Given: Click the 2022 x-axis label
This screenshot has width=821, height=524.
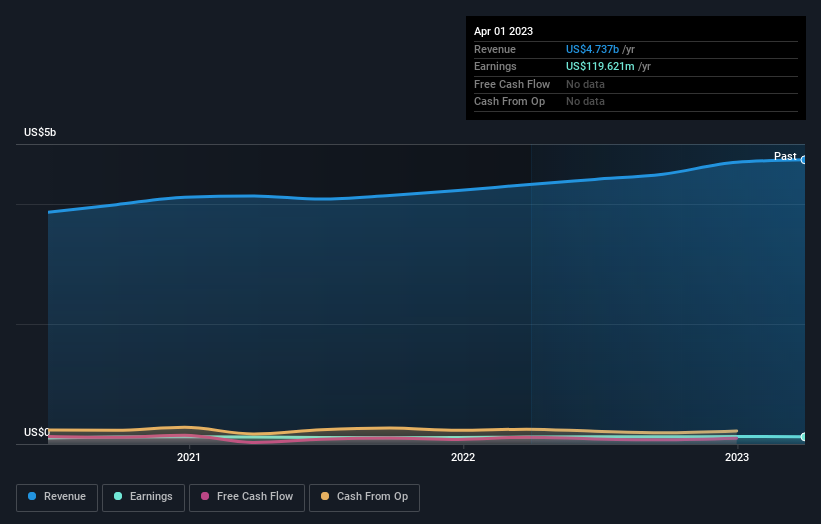Looking at the screenshot, I should tap(463, 457).
